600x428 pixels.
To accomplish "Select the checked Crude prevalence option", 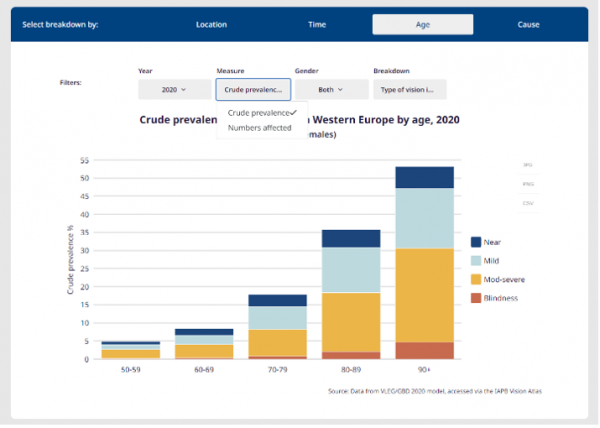I will tap(262, 113).
